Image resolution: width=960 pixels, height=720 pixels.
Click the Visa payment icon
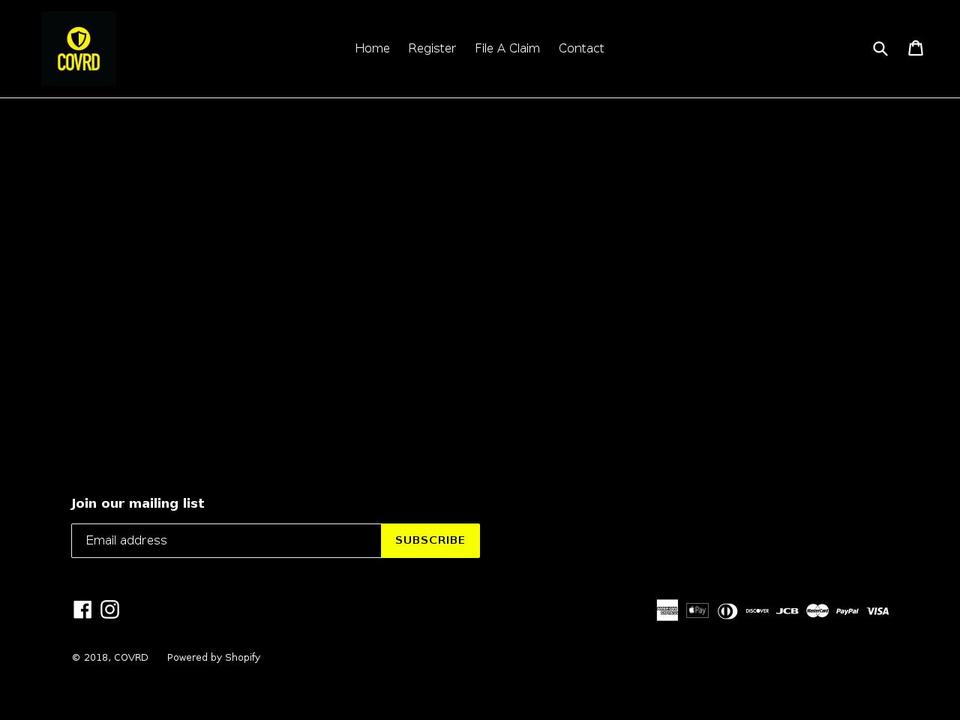coord(878,611)
